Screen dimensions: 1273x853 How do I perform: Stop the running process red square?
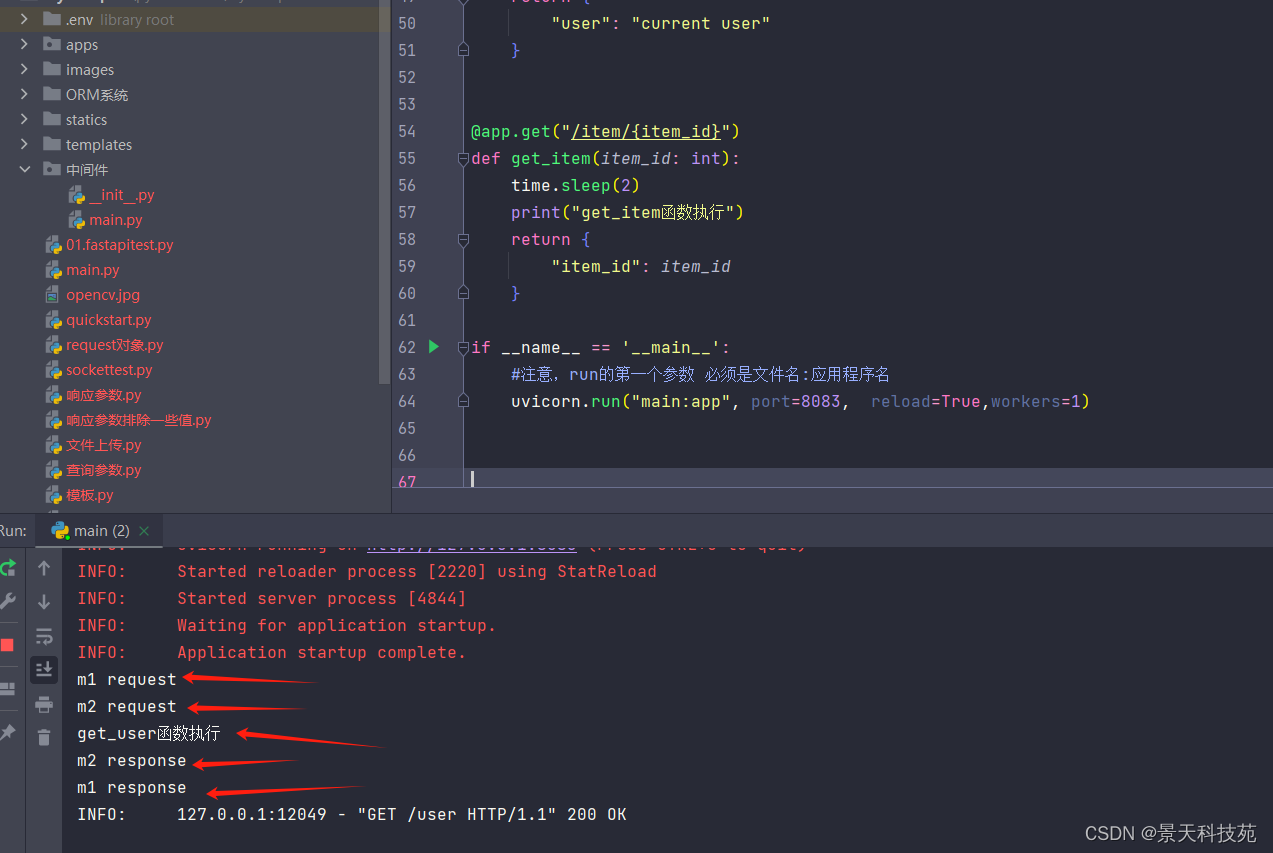(7, 644)
